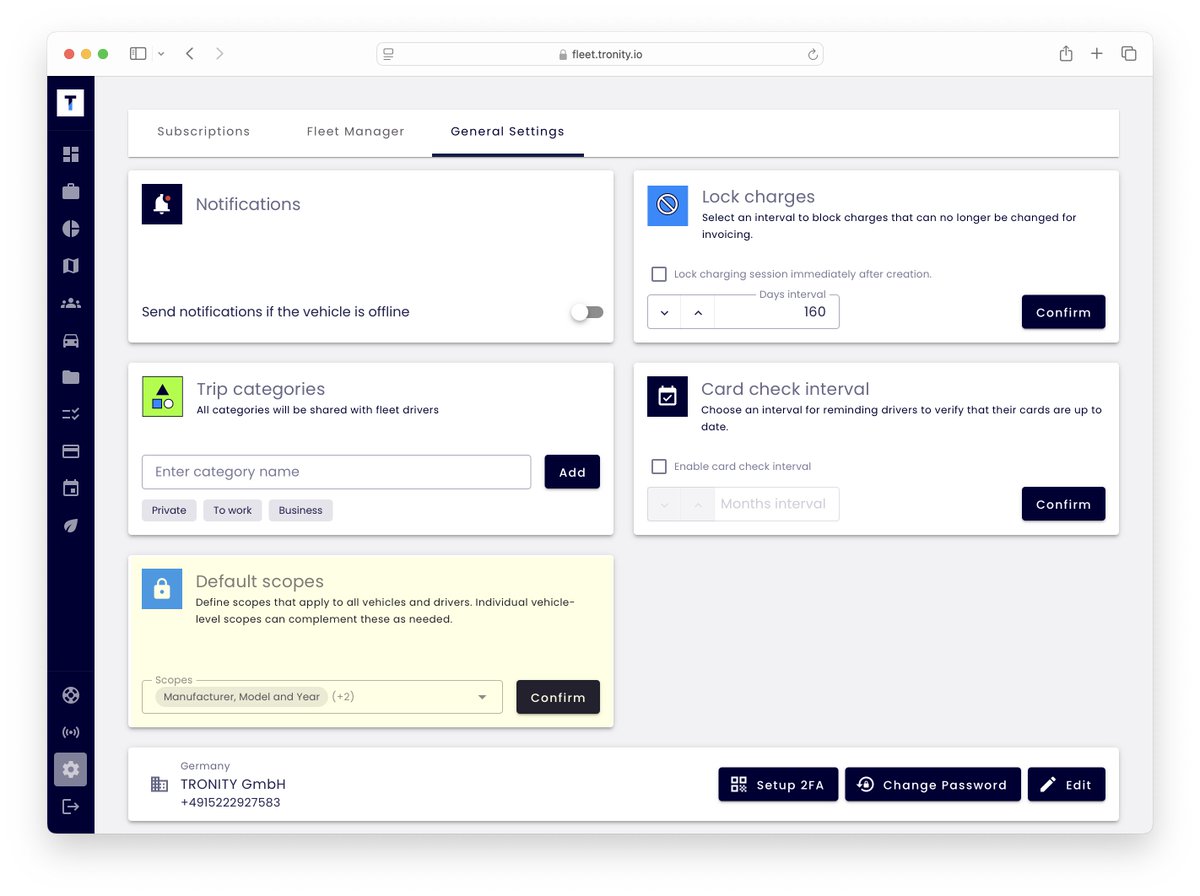
Task: Select the To work category chip
Action: point(232,510)
